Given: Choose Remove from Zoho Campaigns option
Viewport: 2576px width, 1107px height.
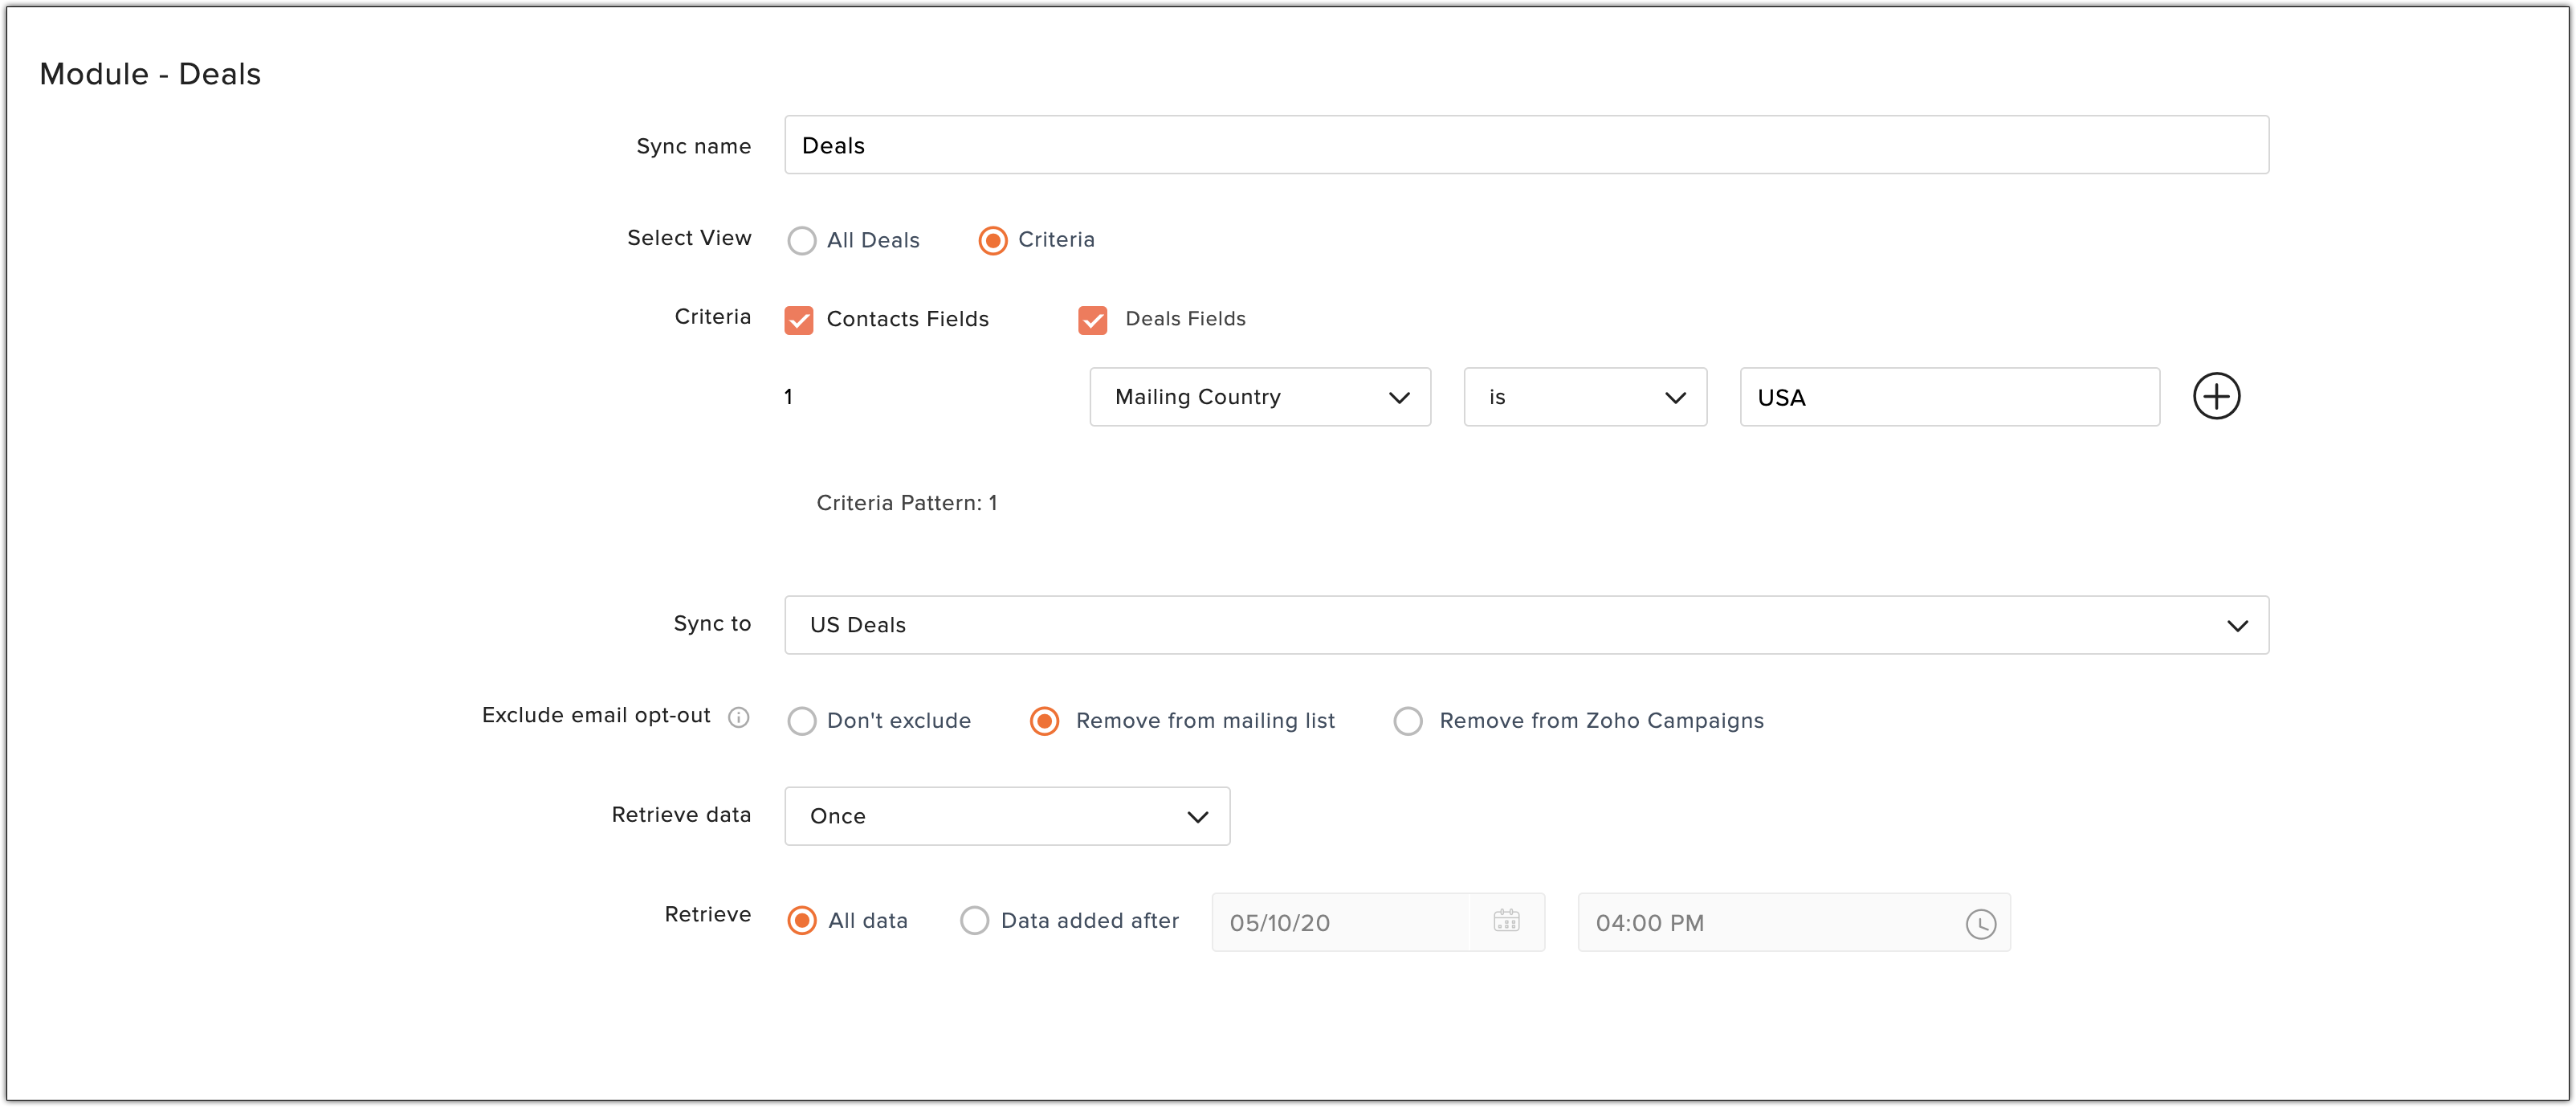Looking at the screenshot, I should point(1407,721).
